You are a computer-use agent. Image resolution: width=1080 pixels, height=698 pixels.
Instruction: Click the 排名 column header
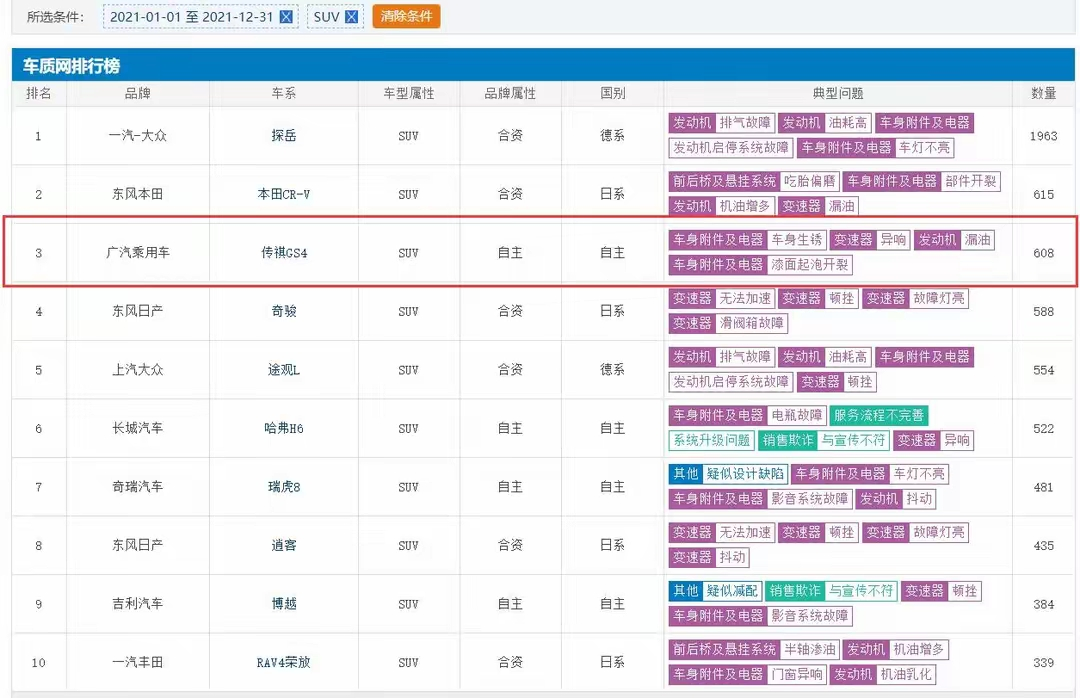(39, 93)
